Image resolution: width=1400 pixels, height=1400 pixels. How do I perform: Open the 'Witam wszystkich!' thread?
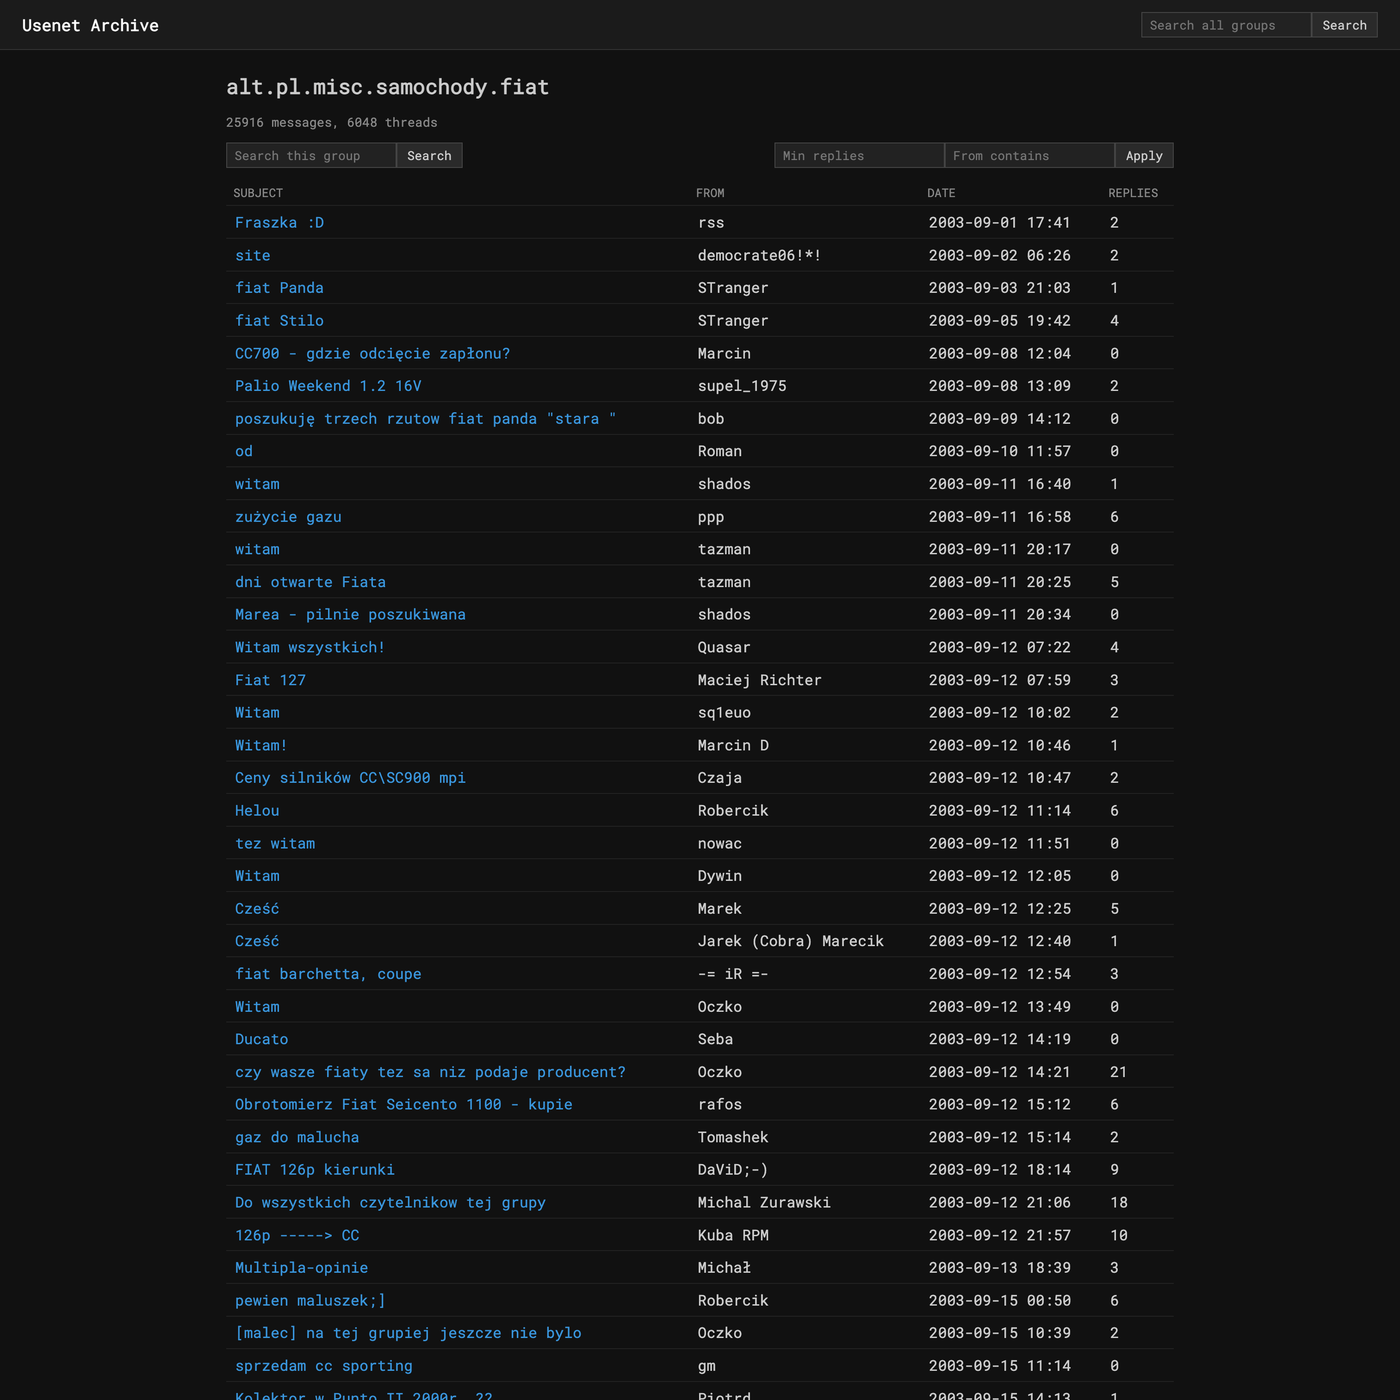(x=310, y=647)
